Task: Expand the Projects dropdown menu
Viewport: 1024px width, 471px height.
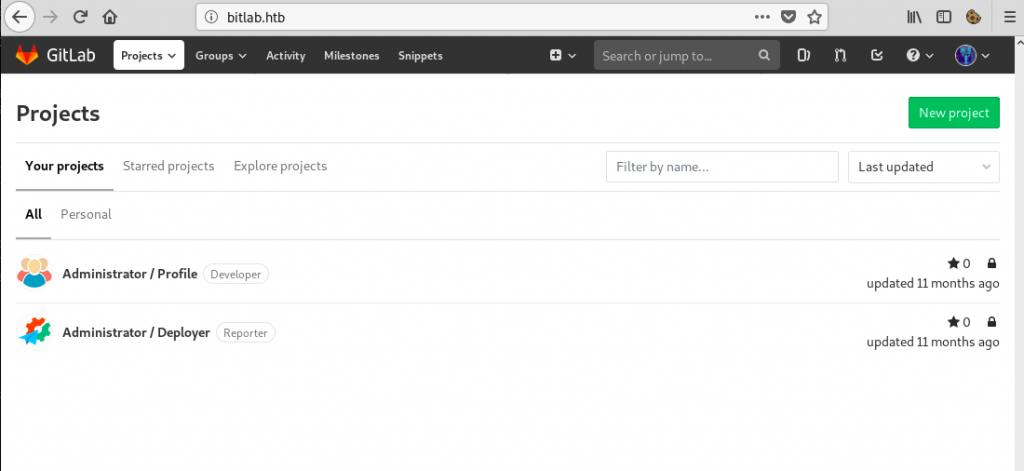Action: 149,56
